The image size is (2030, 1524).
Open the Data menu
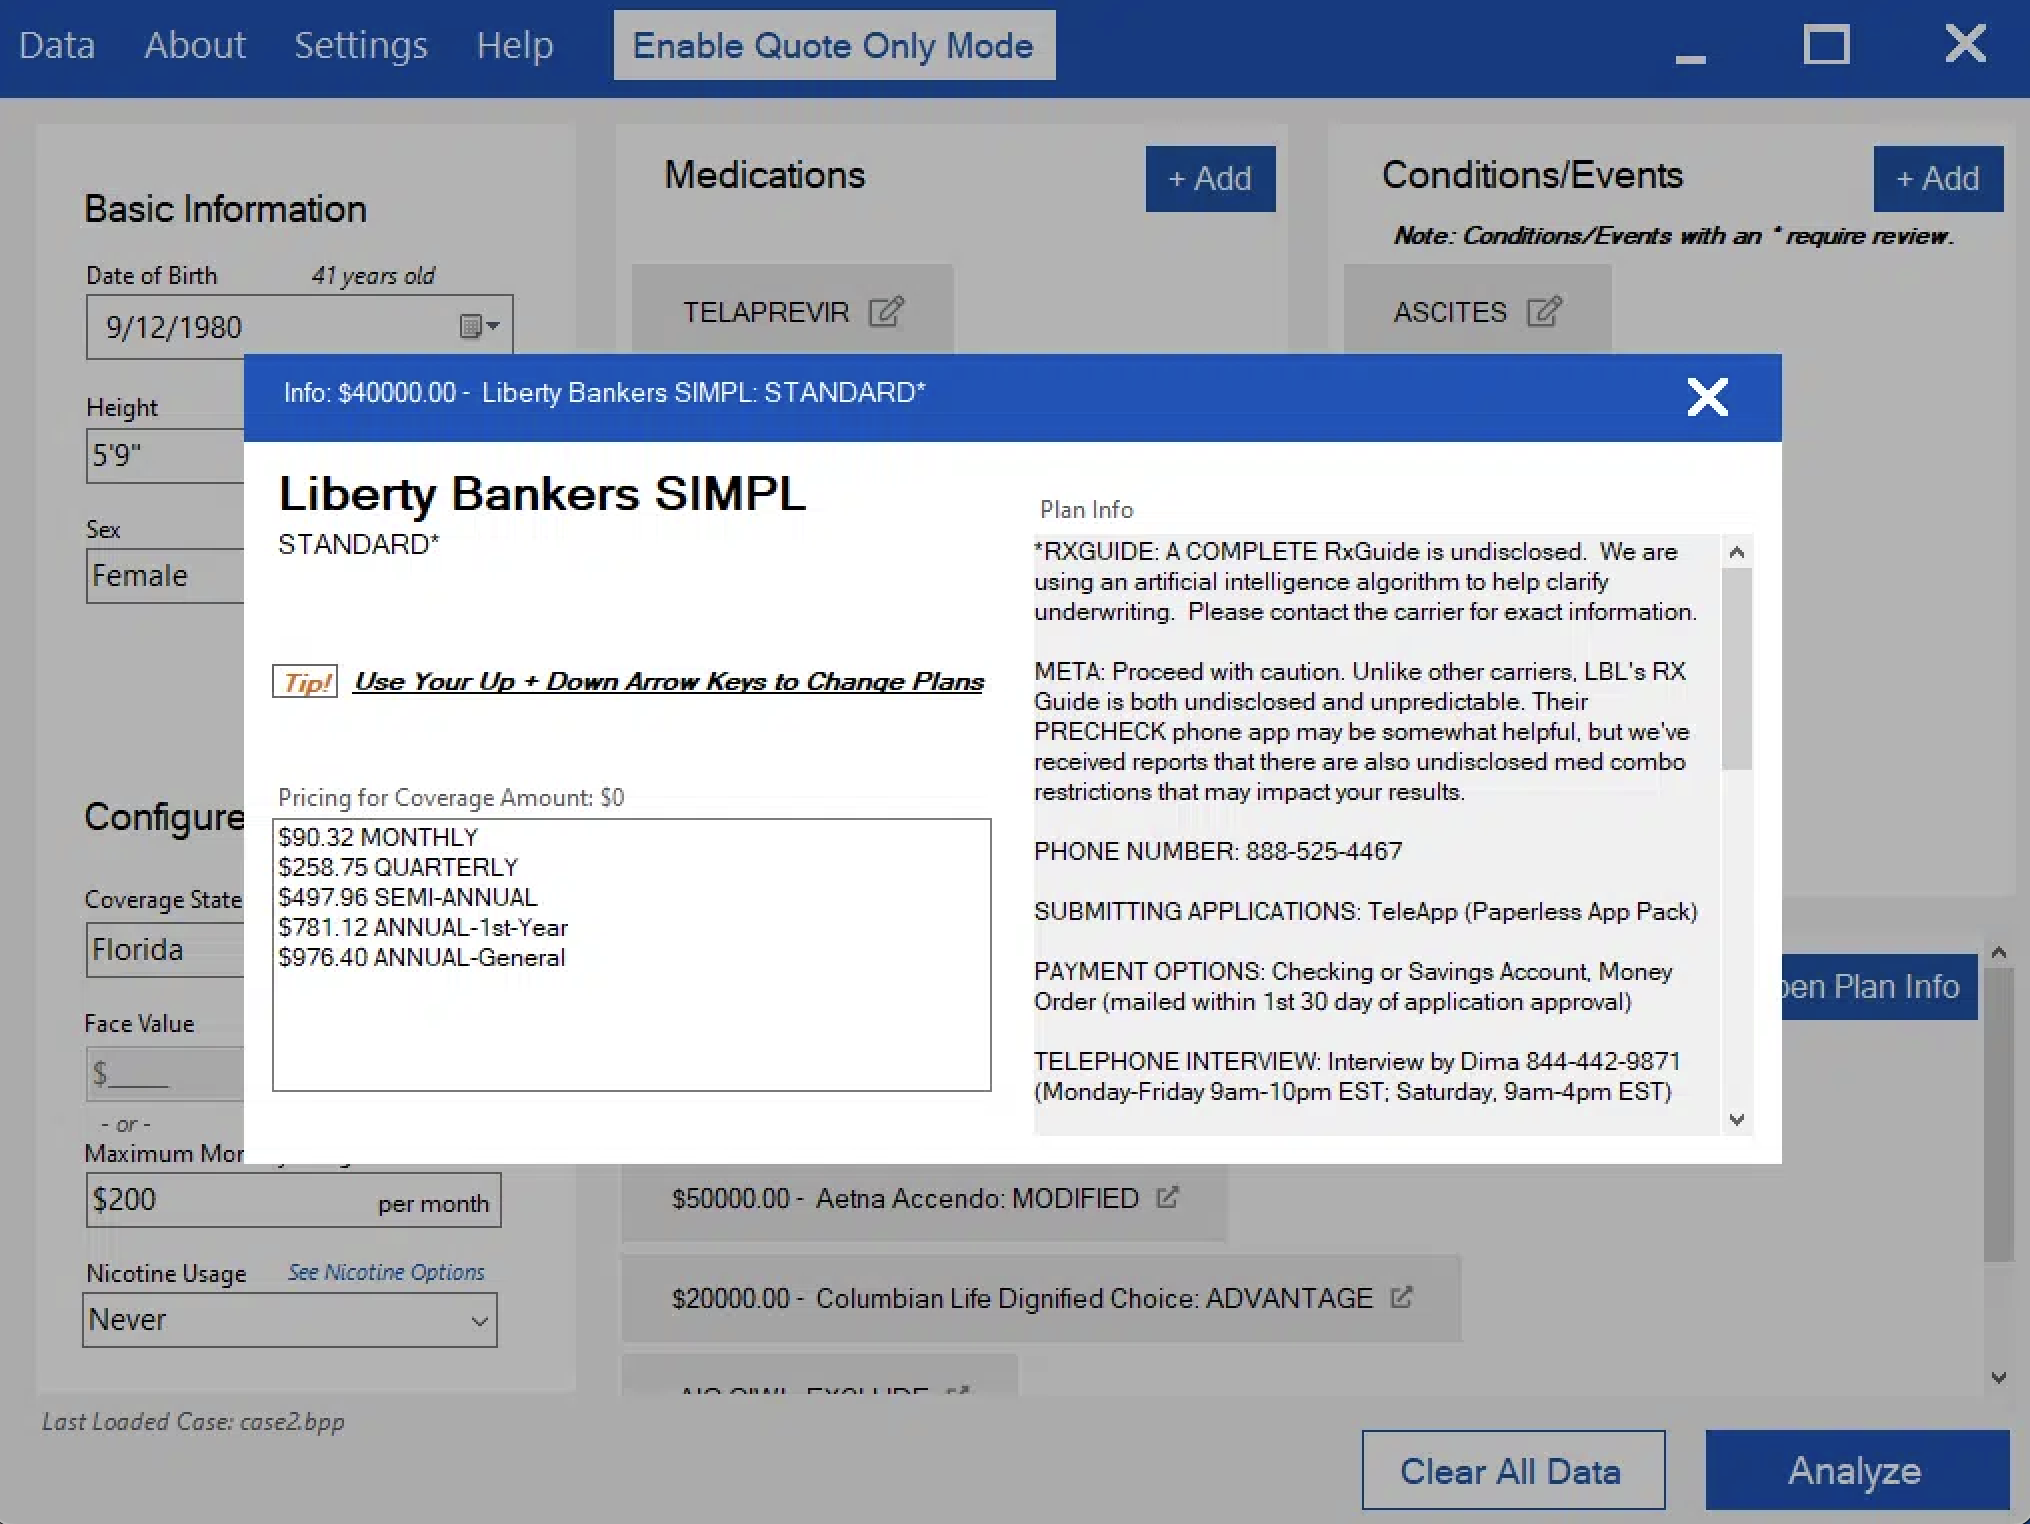57,46
